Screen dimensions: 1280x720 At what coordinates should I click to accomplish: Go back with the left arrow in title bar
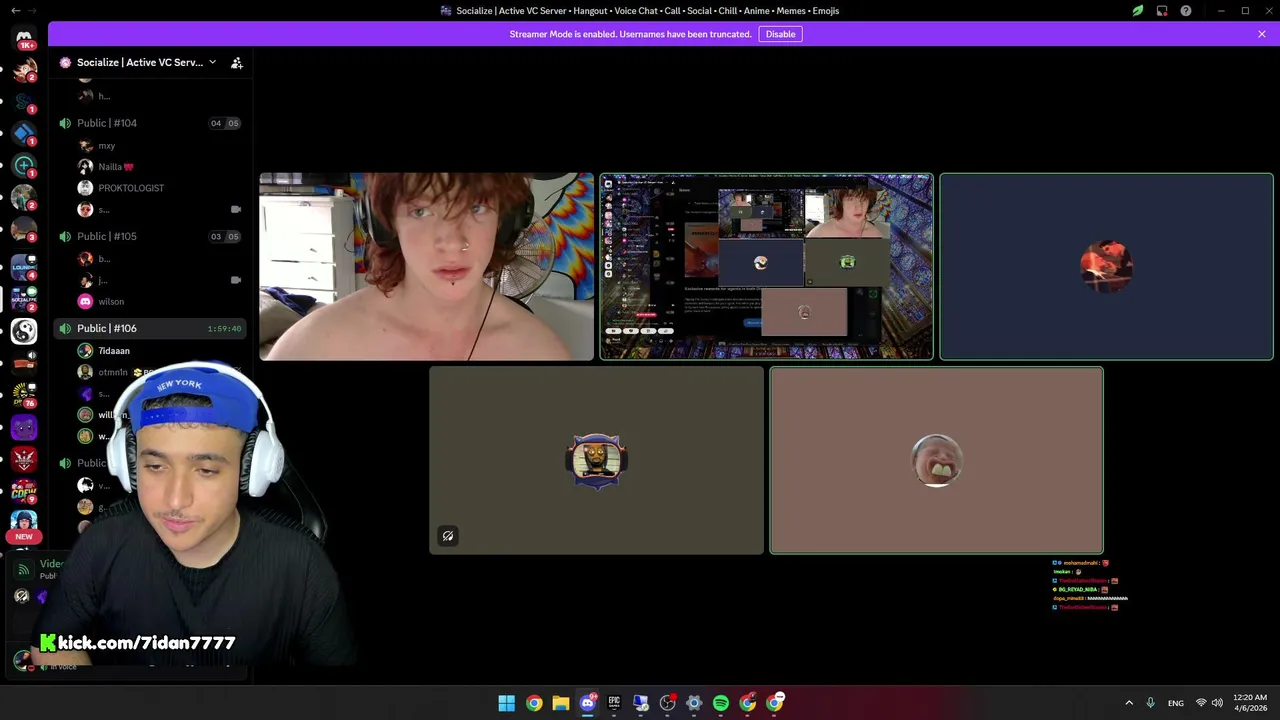tap(15, 11)
